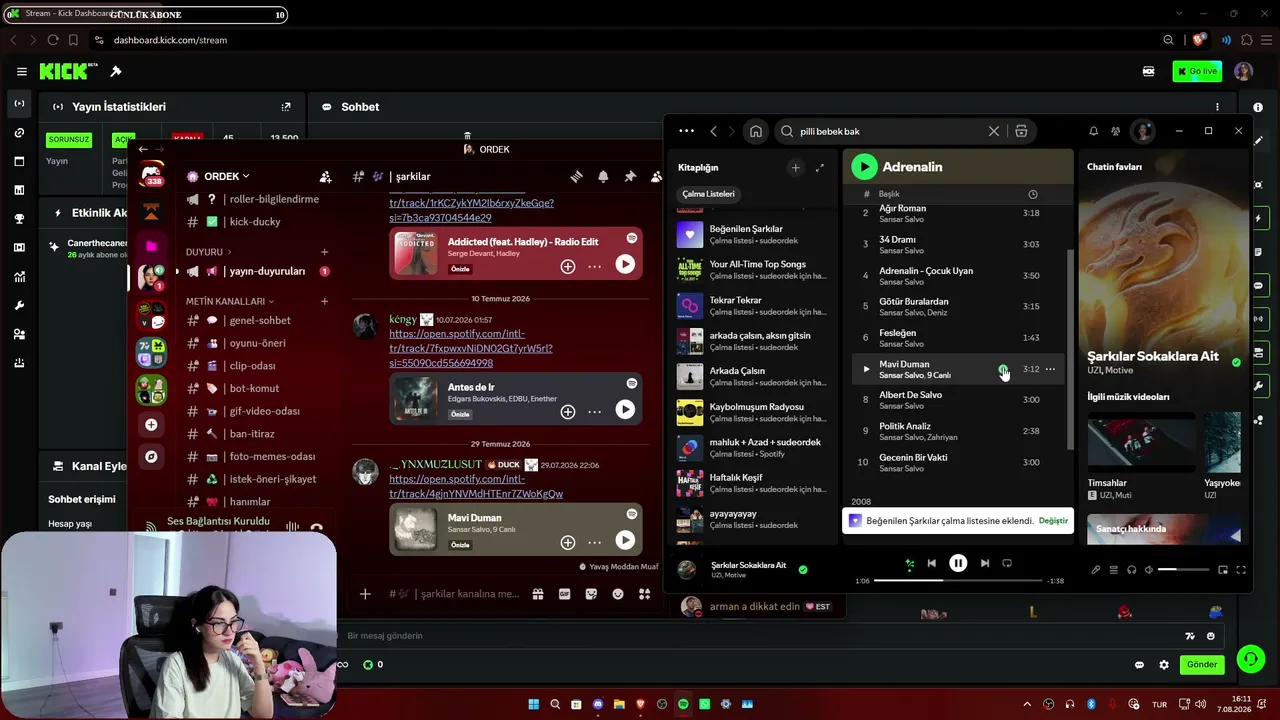
Task: Skip to next track in Spotify
Action: pyautogui.click(x=985, y=563)
